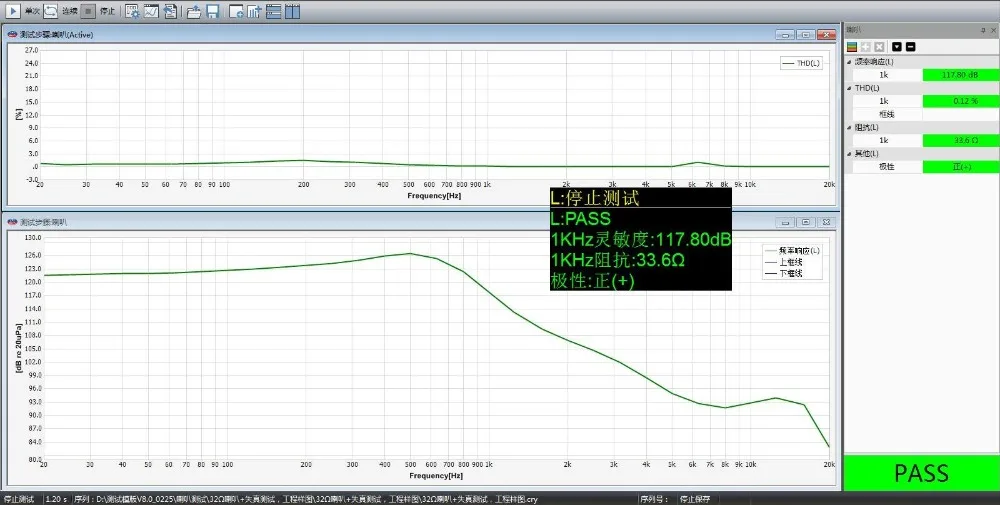Click Frequency[Hz] axis label of THD chart
Image resolution: width=1000 pixels, height=505 pixels.
[434, 196]
